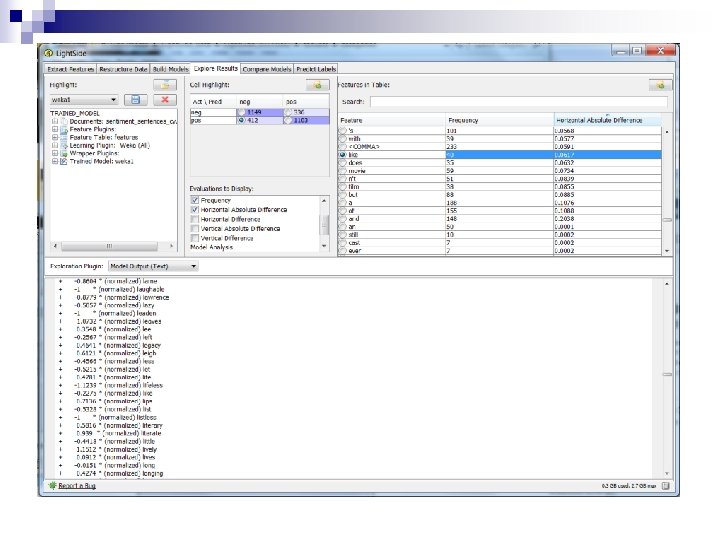Image resolution: width=720 pixels, height=540 pixels.
Task: Sort by the Feature column header
Action: coord(392,120)
